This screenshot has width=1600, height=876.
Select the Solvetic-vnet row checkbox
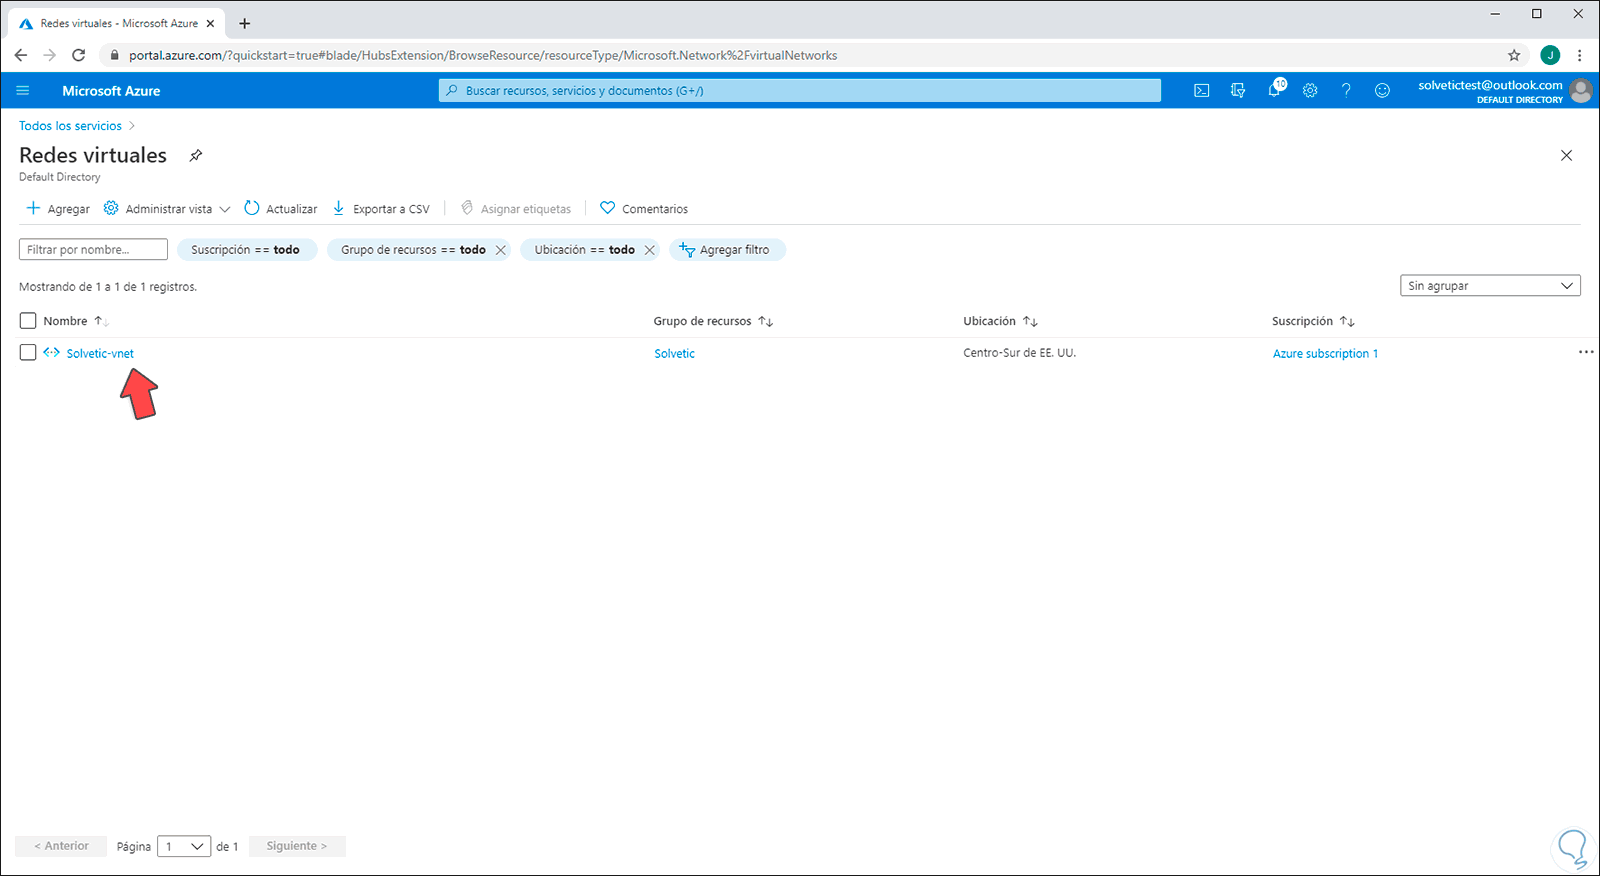[x=28, y=353]
